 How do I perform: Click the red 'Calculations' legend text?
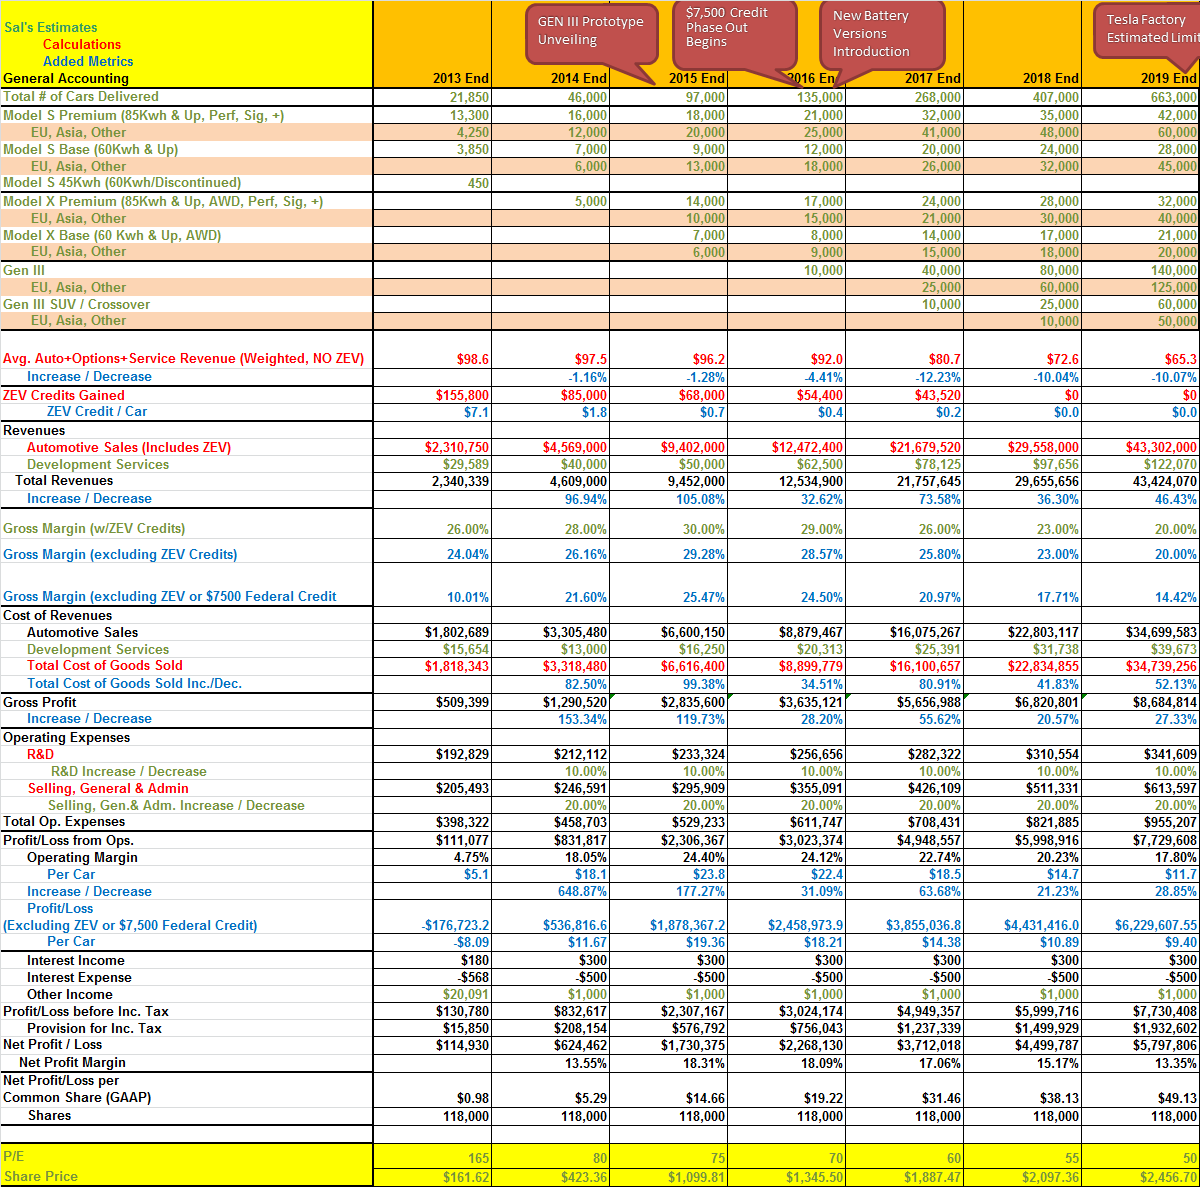click(82, 44)
